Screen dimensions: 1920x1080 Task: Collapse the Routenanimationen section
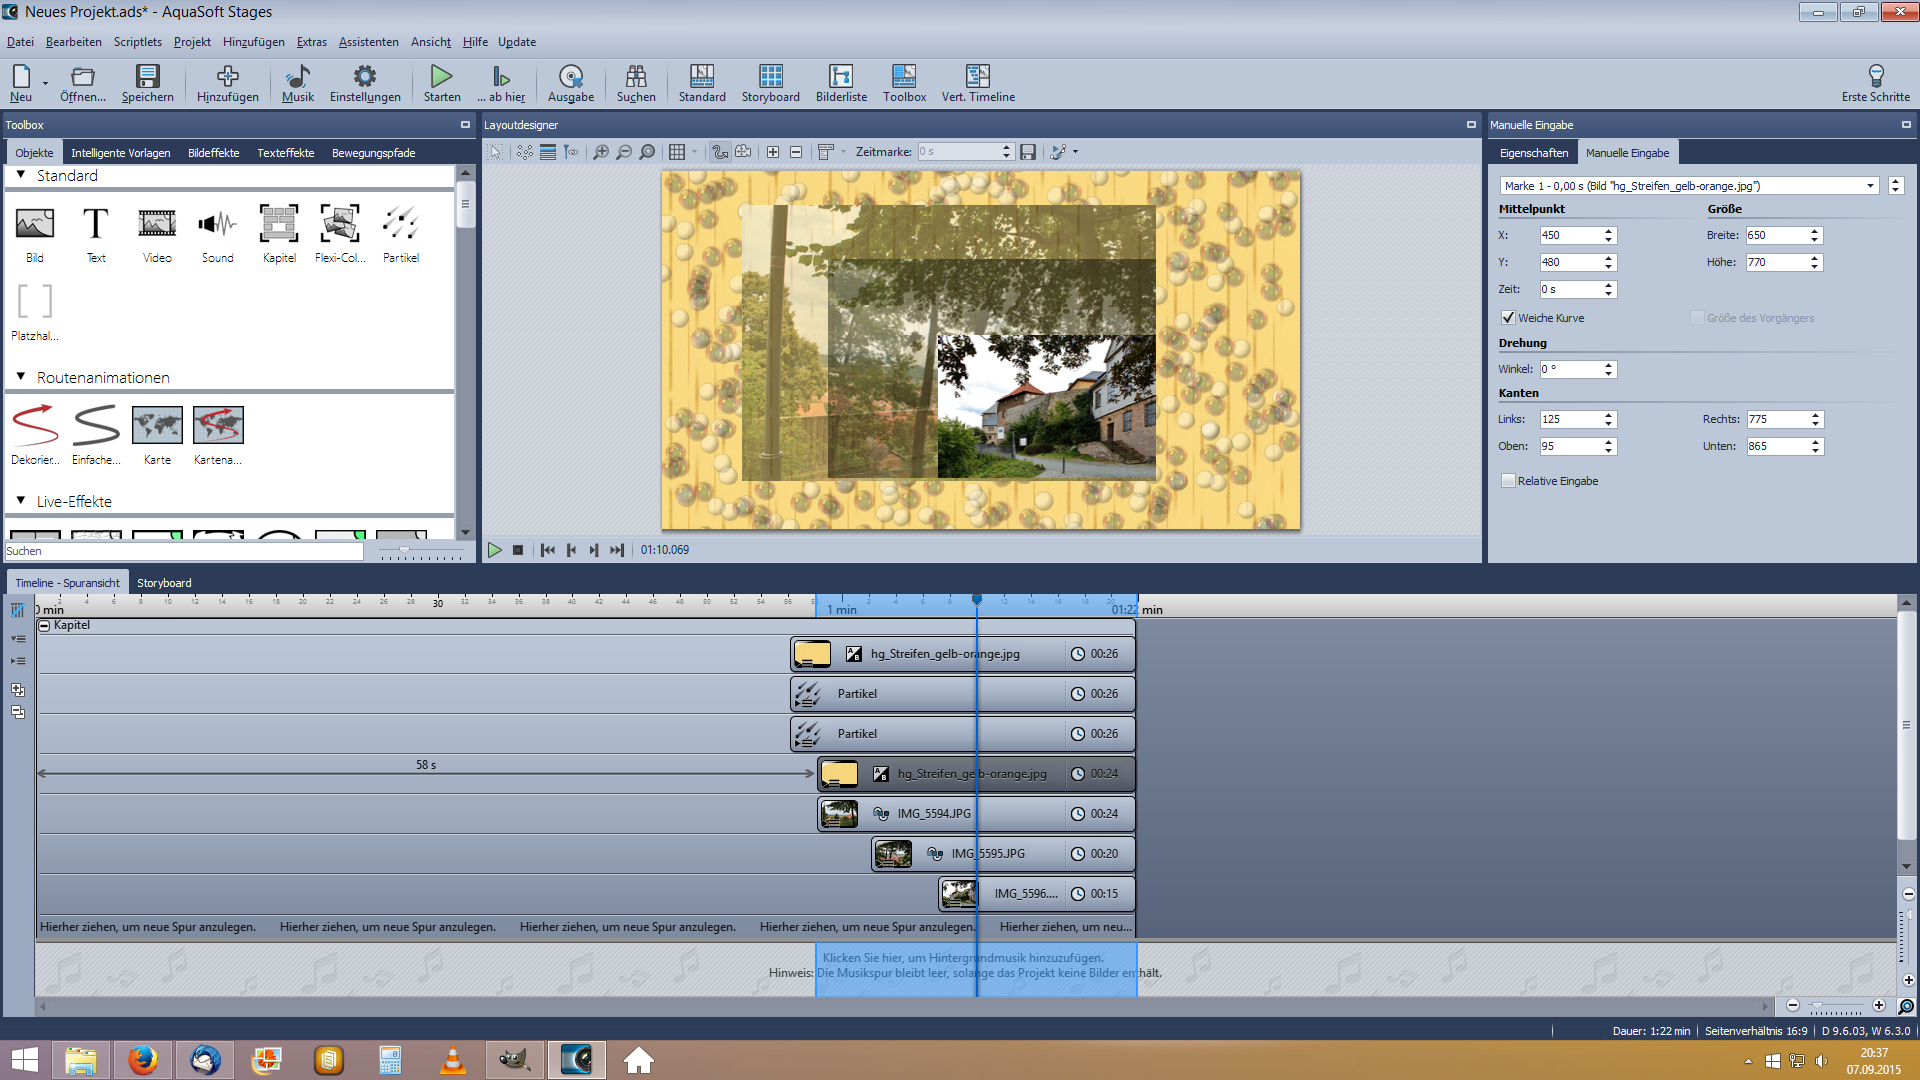[21, 377]
